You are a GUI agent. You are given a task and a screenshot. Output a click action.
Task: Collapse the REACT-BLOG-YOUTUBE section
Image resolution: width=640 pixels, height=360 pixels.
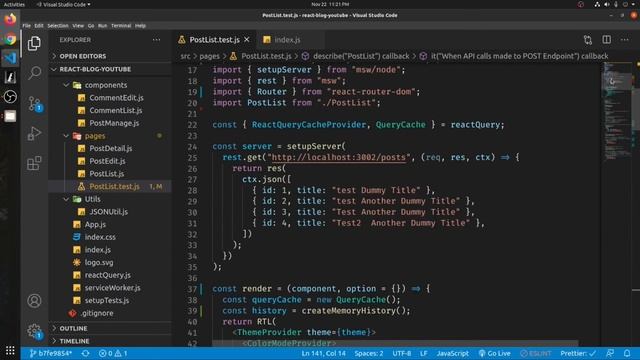(95, 69)
